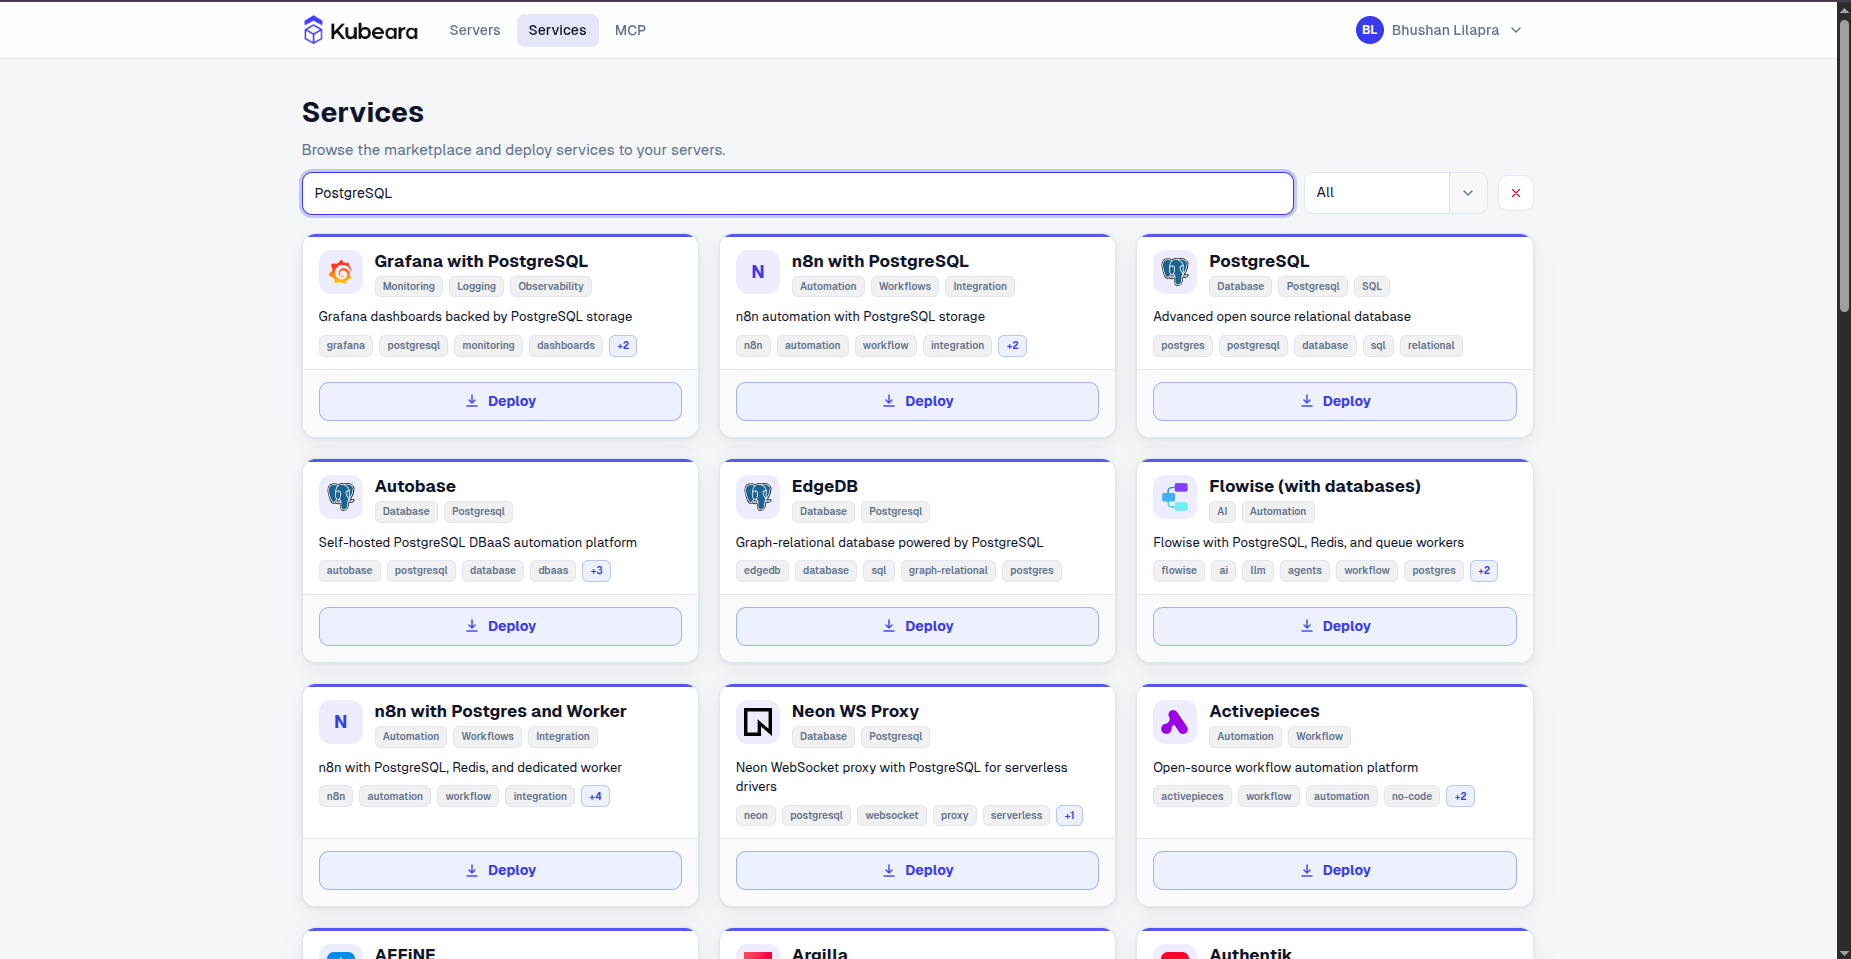Click the websocket tag on Neon card
Image resolution: width=1851 pixels, height=959 pixels.
(892, 816)
